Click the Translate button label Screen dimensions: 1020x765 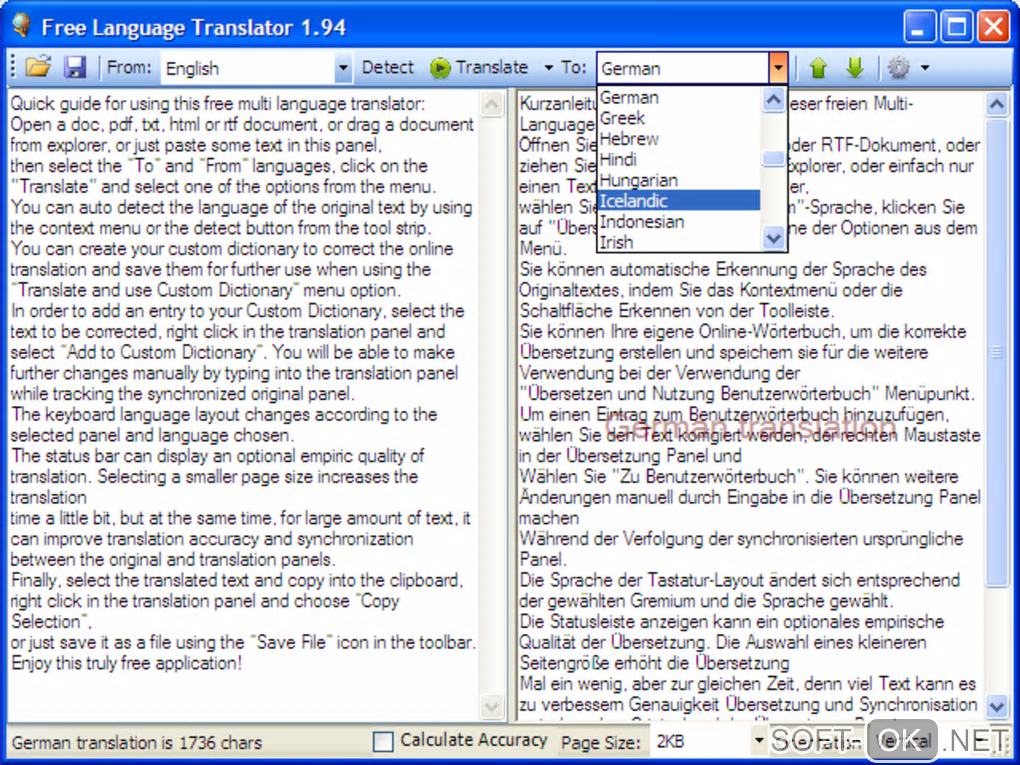(492, 68)
